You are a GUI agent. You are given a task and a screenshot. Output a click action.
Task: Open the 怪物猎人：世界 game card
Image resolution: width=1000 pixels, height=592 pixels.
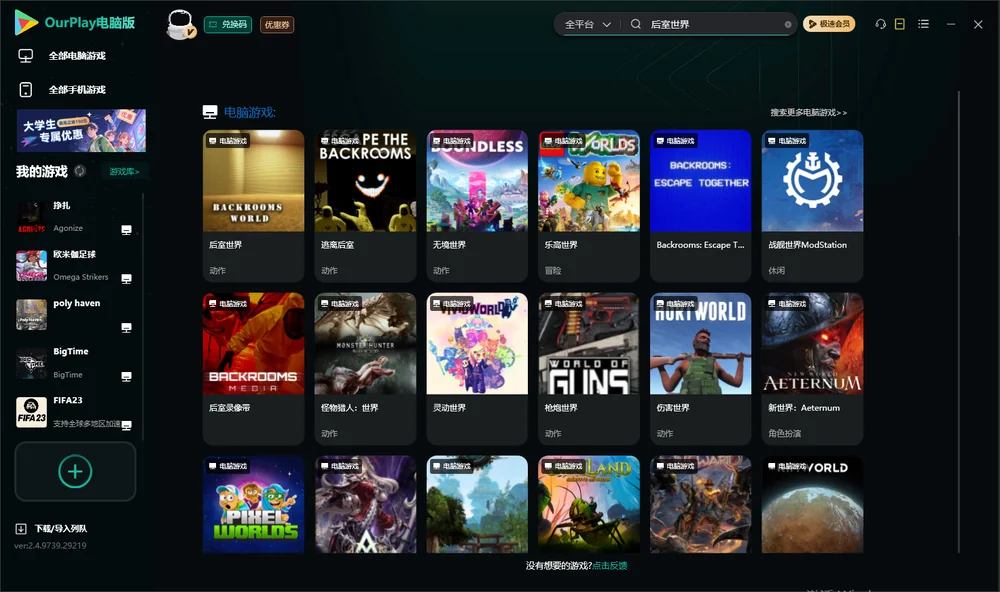(x=365, y=368)
